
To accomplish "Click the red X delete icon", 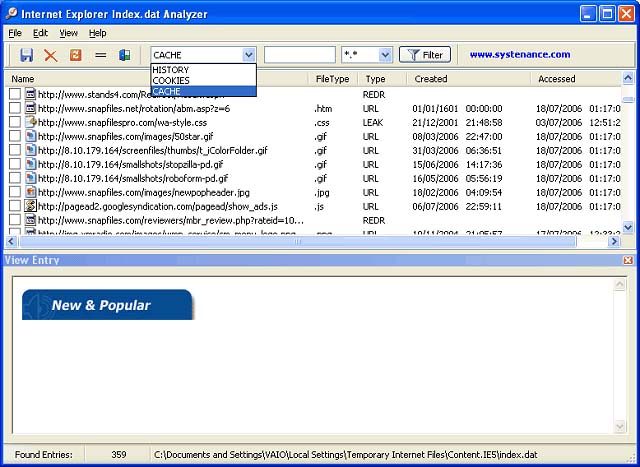I will coord(51,55).
